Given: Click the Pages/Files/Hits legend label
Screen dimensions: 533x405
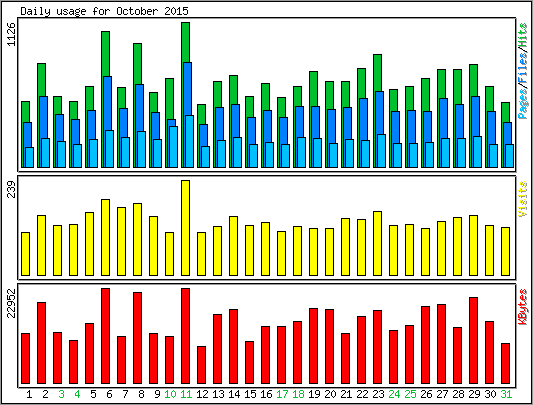Looking at the screenshot, I should click(523, 71).
